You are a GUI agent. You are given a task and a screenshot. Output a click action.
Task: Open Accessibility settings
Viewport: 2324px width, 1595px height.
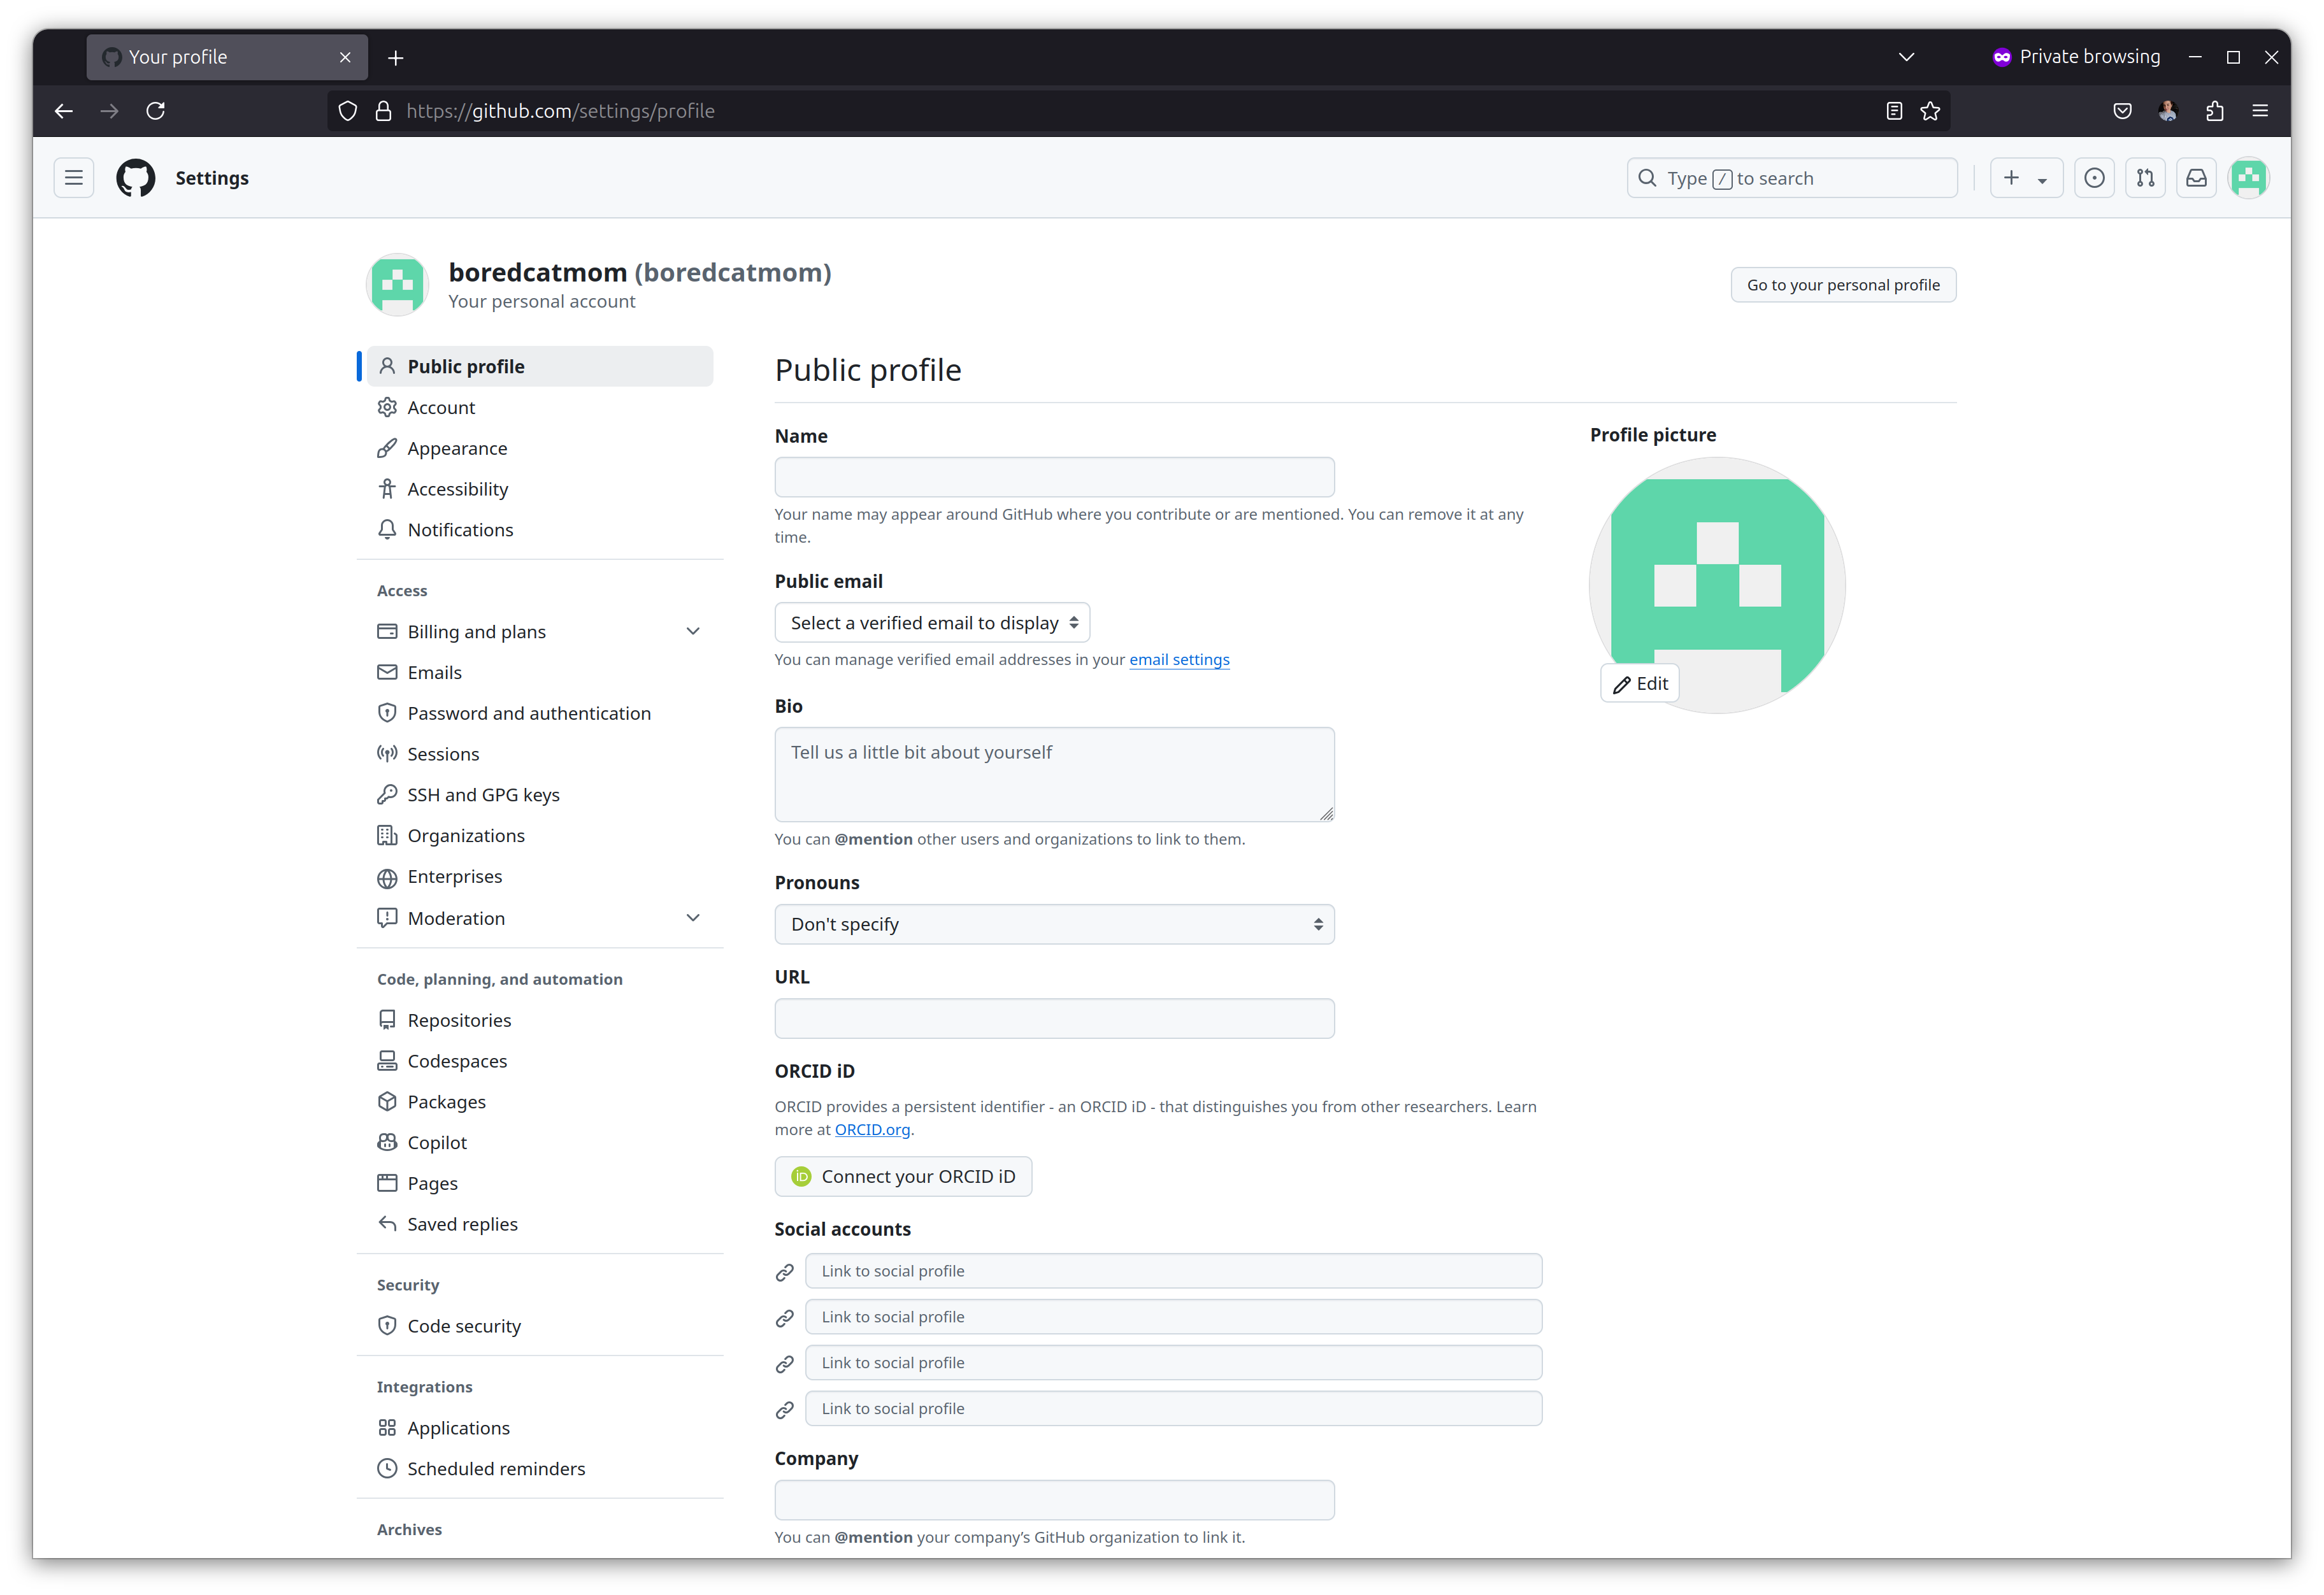539,489
